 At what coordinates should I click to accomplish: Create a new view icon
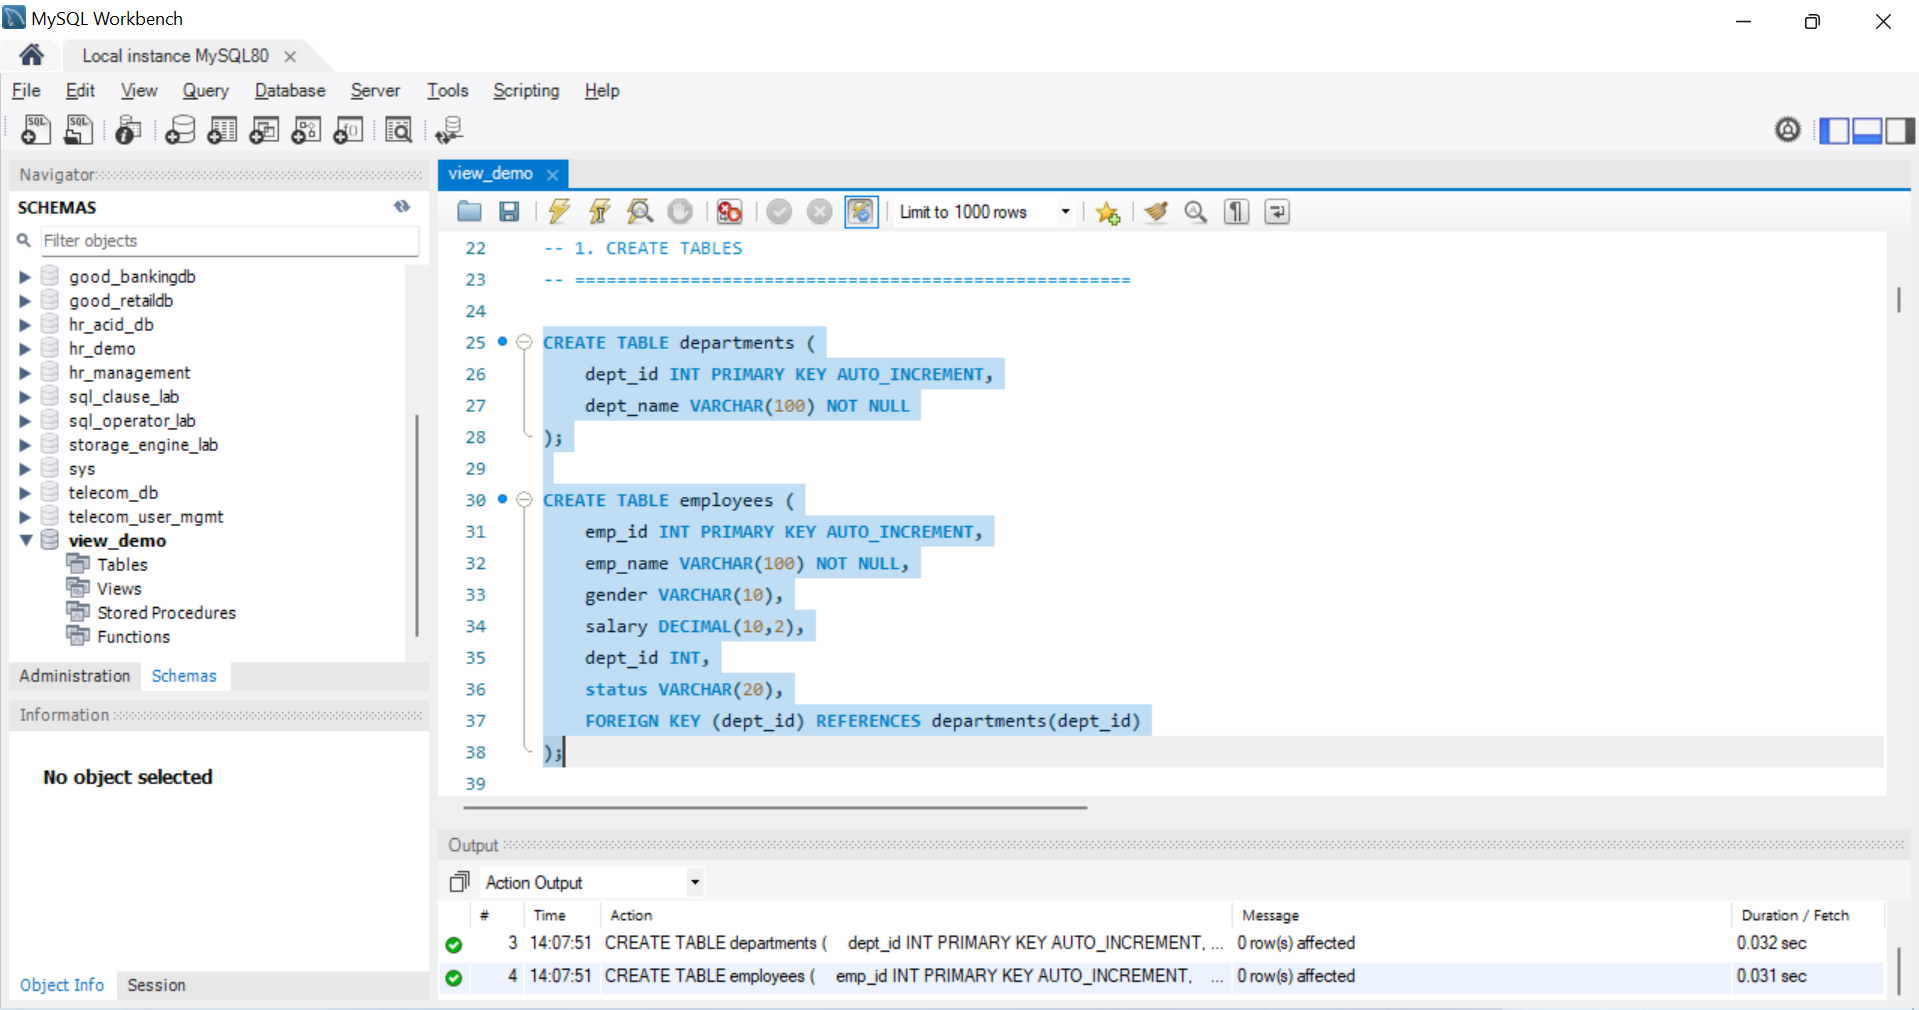point(264,130)
